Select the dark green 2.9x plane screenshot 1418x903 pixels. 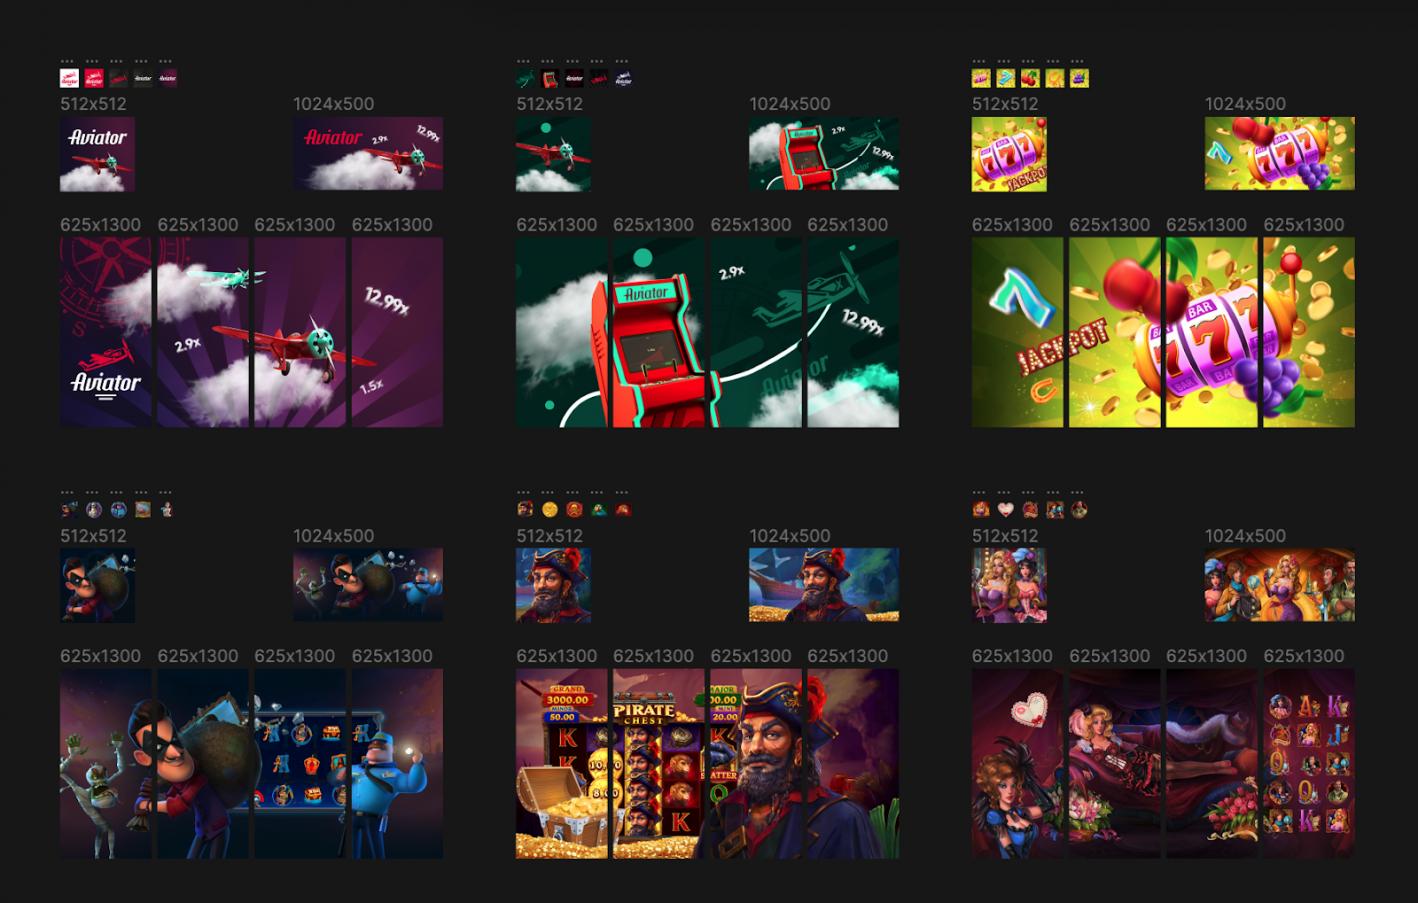756,332
